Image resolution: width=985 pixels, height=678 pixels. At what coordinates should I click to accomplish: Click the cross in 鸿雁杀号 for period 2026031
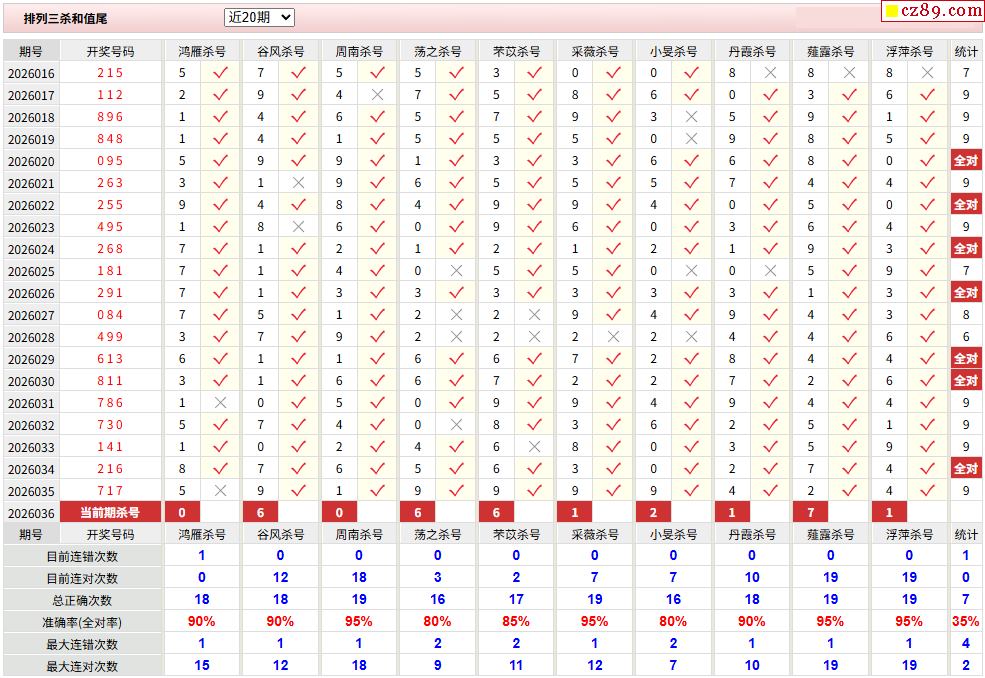220,403
